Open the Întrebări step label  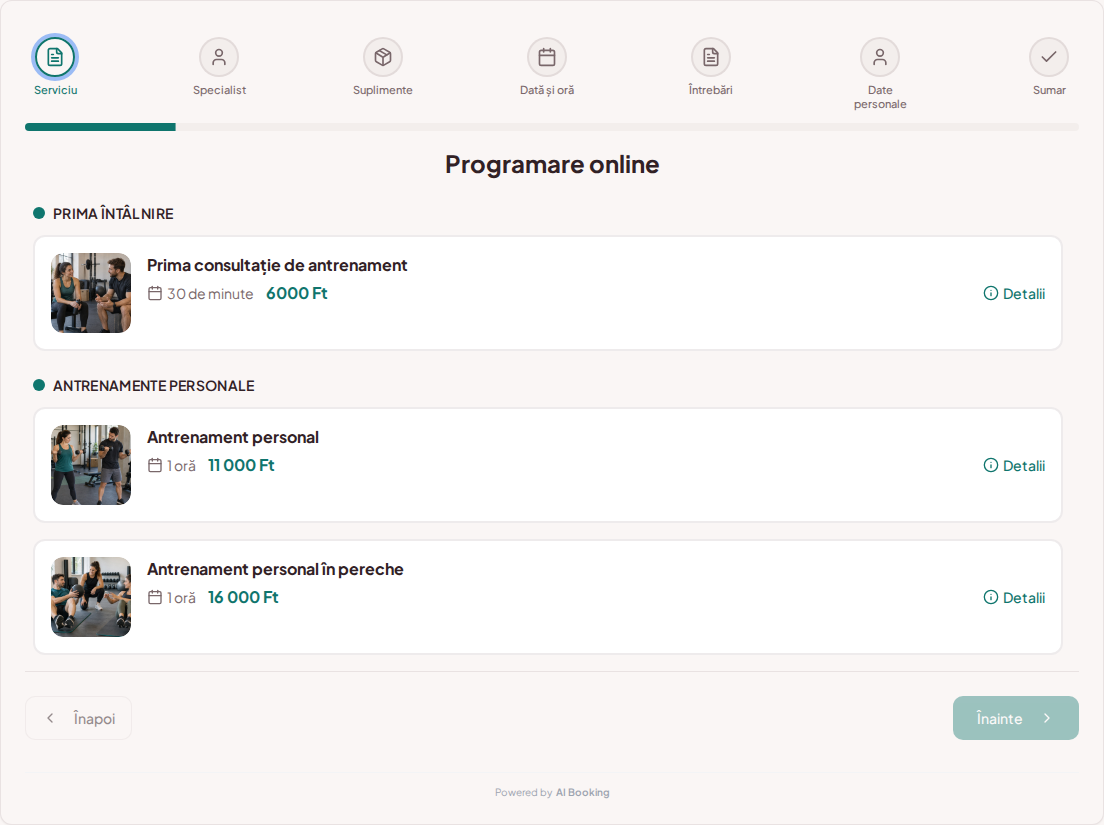[710, 90]
